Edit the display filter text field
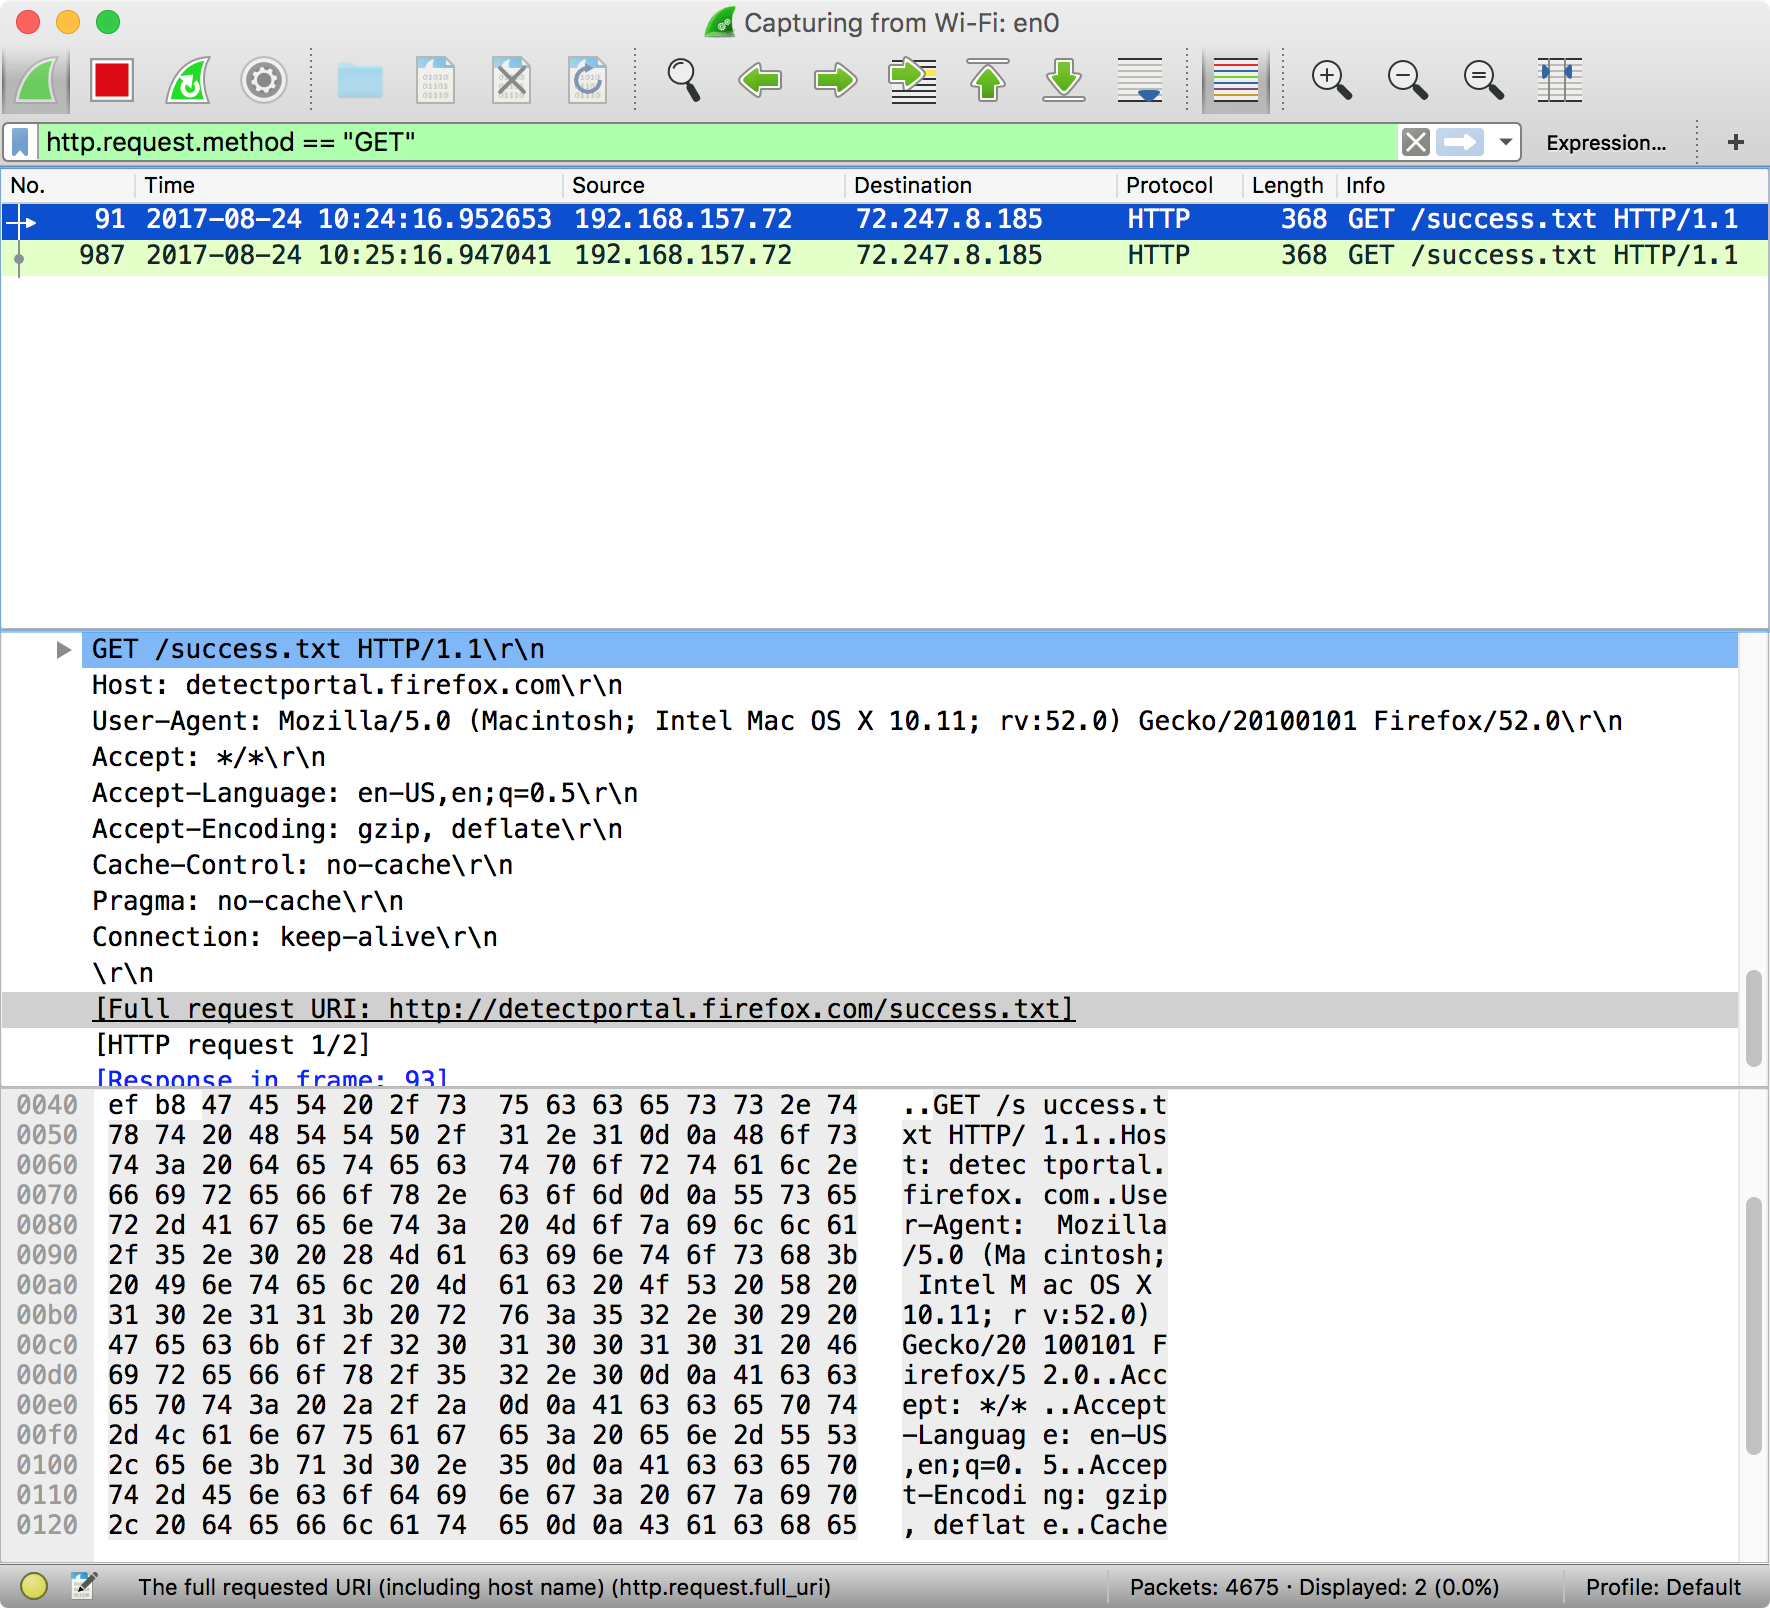 pos(718,142)
